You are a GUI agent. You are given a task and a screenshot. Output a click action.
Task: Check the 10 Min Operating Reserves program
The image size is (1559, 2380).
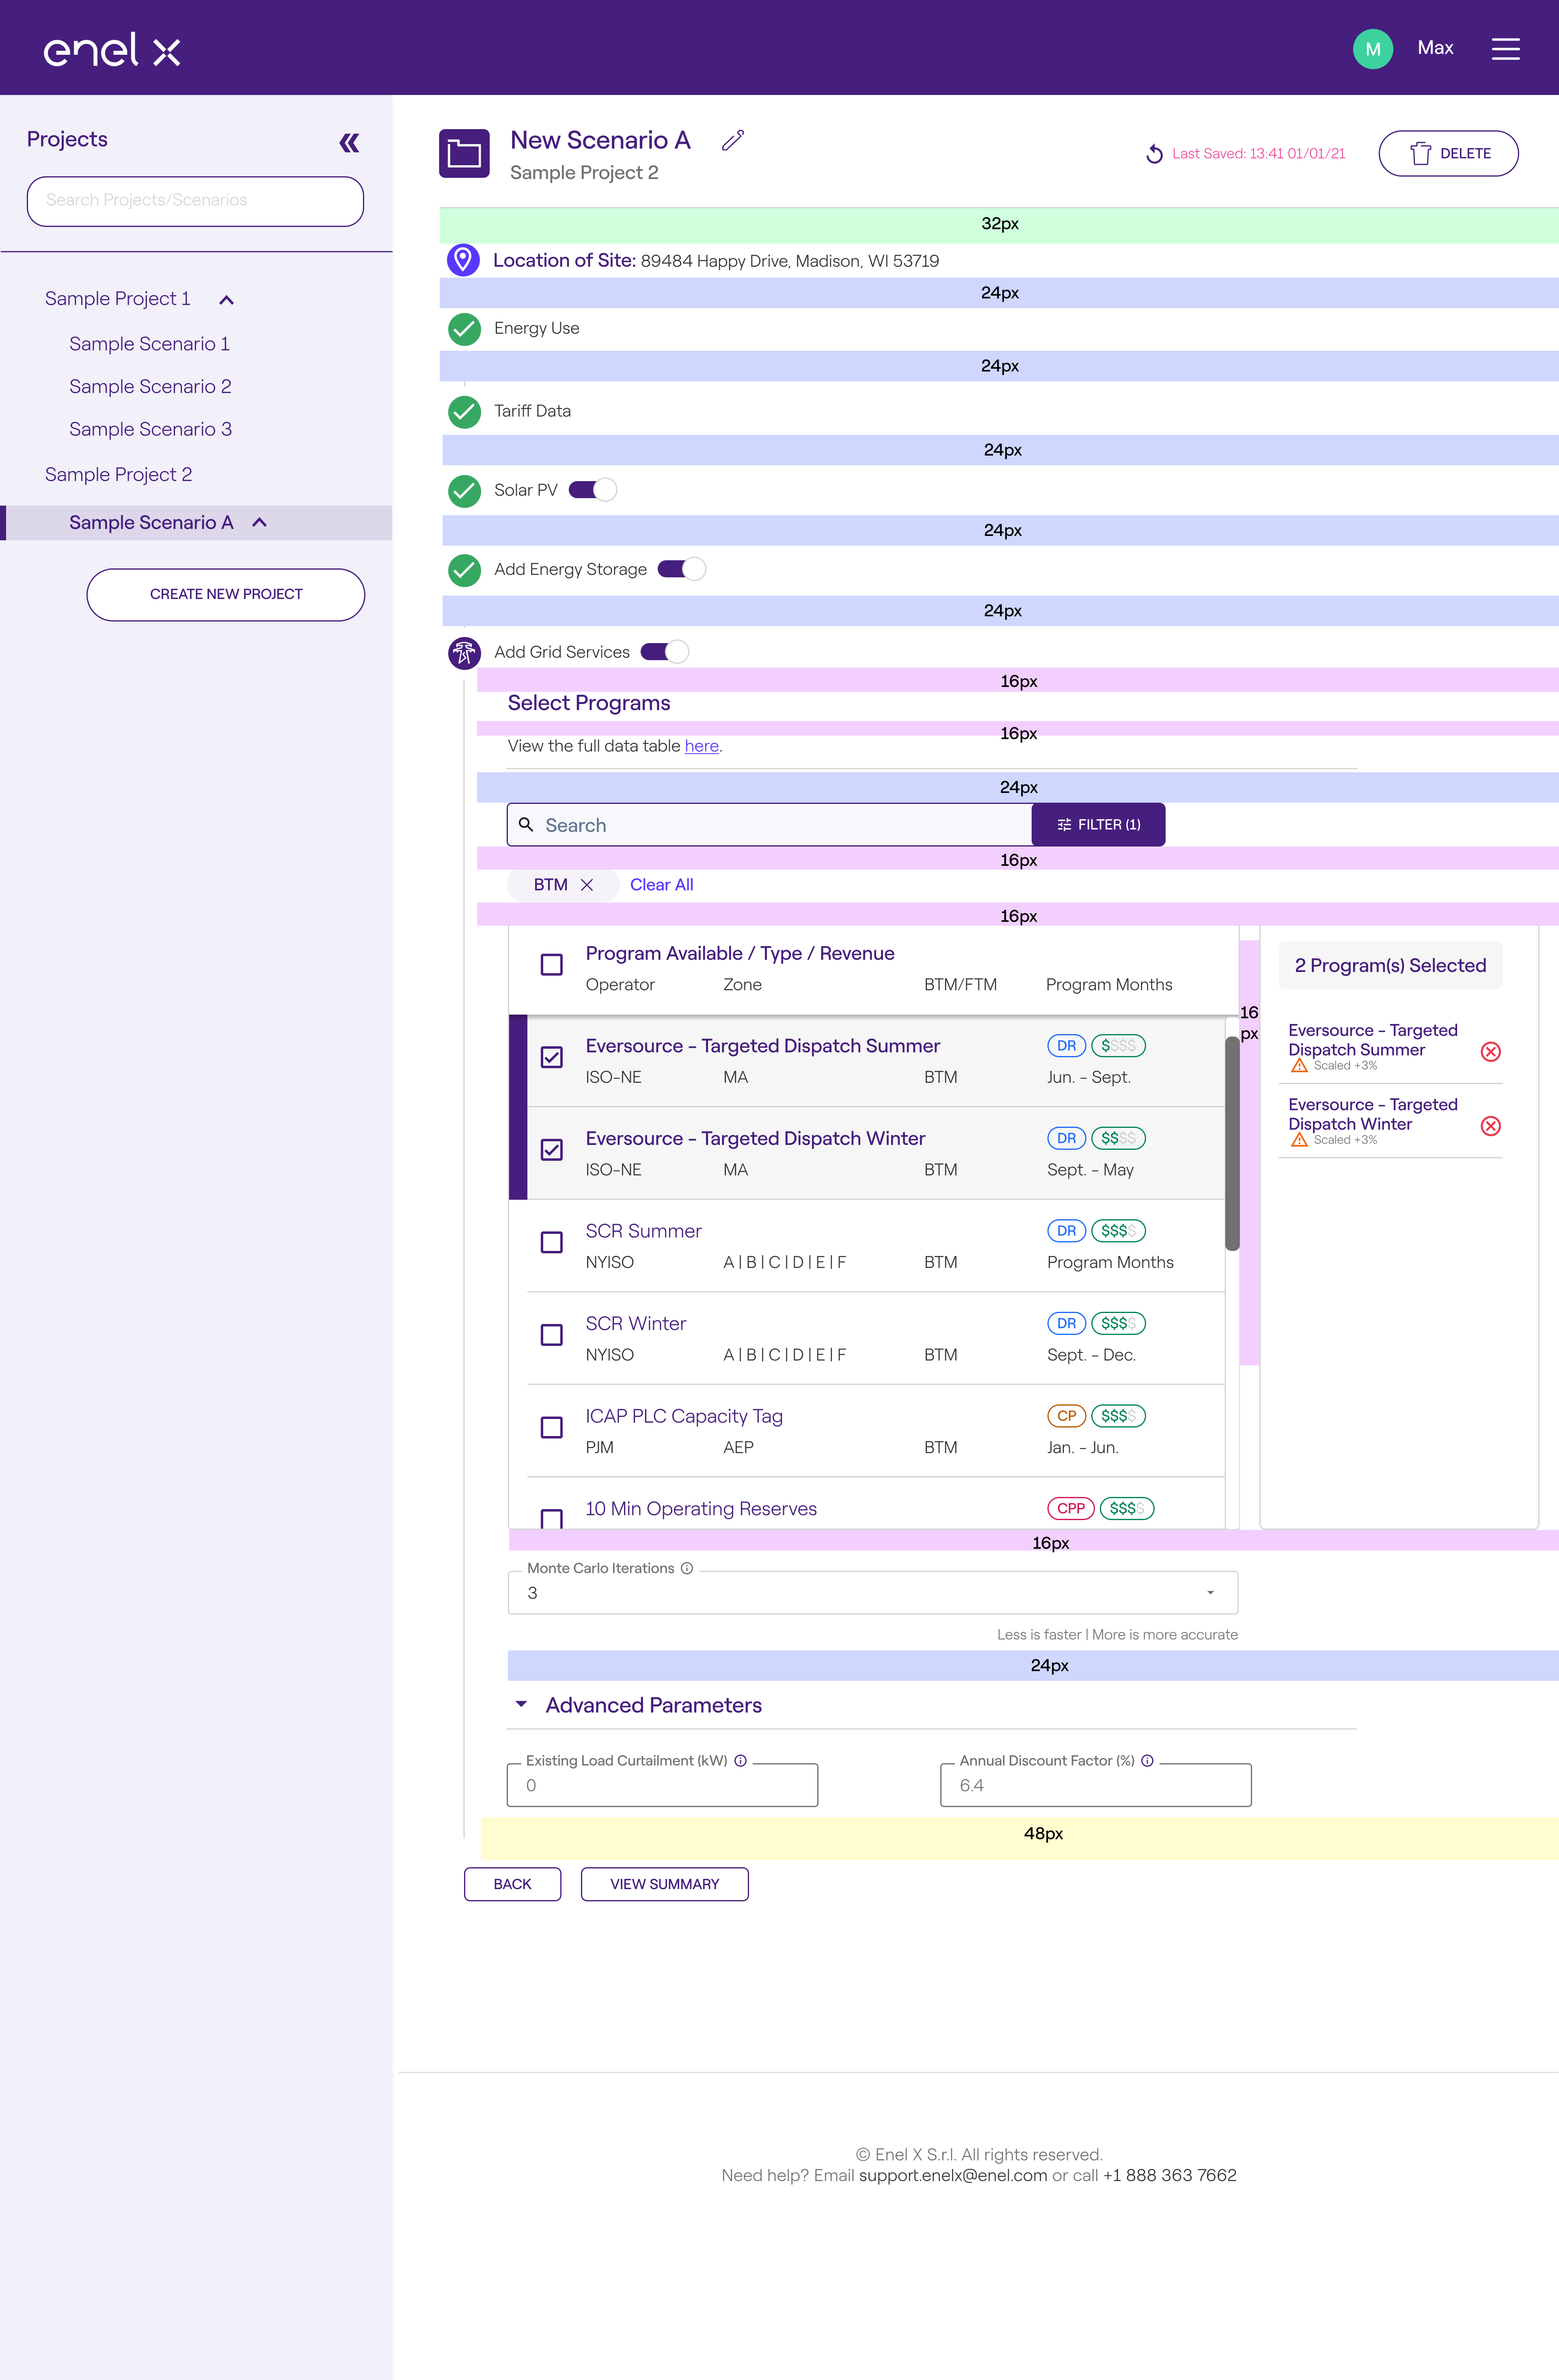tap(552, 1518)
